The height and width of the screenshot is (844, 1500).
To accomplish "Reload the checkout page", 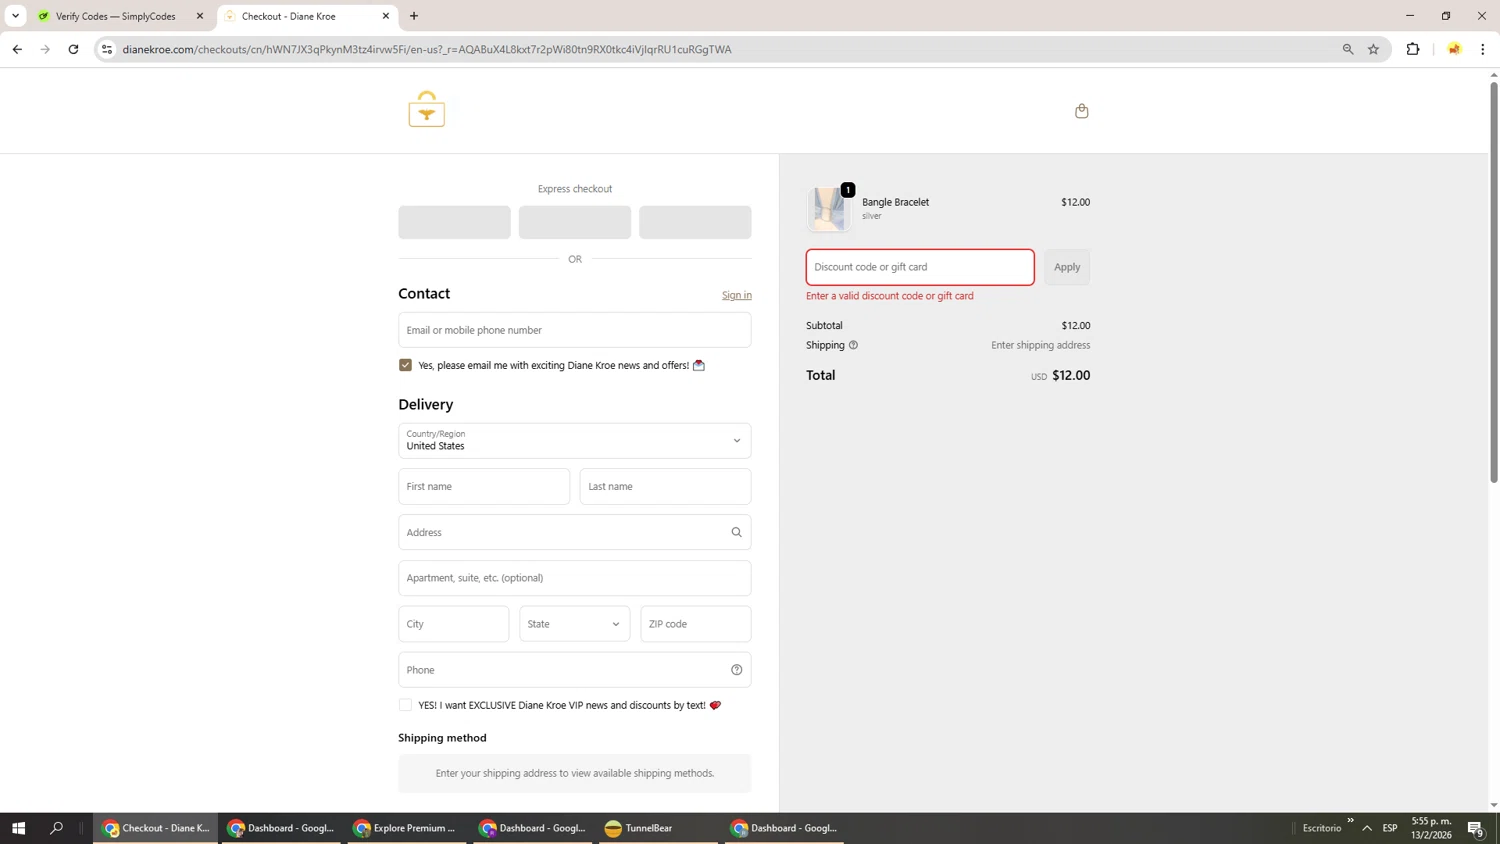I will 73,49.
